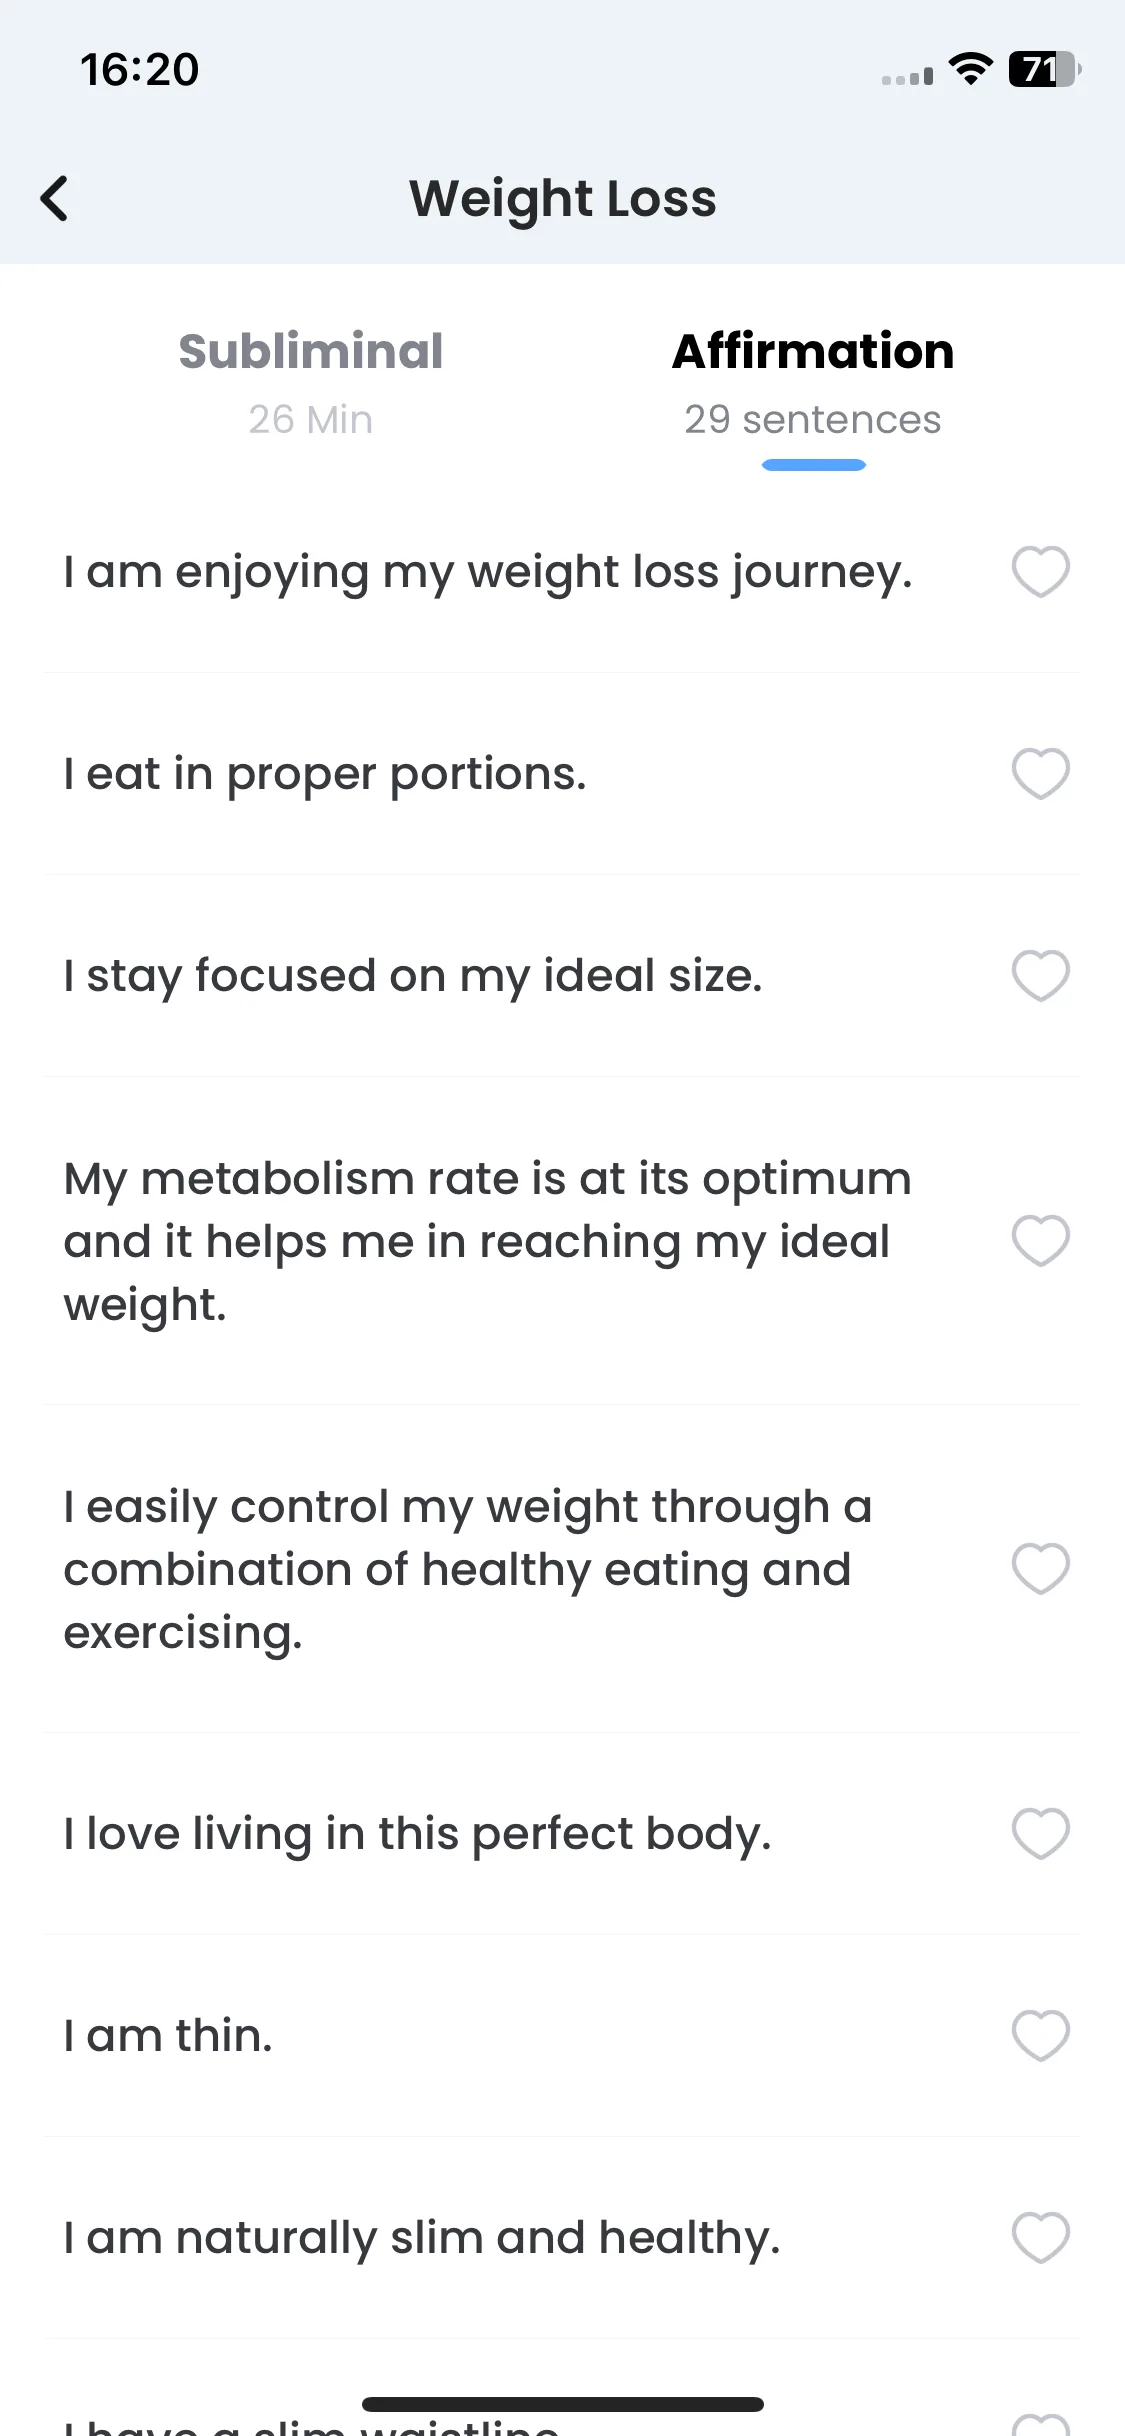Screen dimensions: 1125x2436
Task: Tap the "I eat in proper portions" text
Action: pos(325,774)
